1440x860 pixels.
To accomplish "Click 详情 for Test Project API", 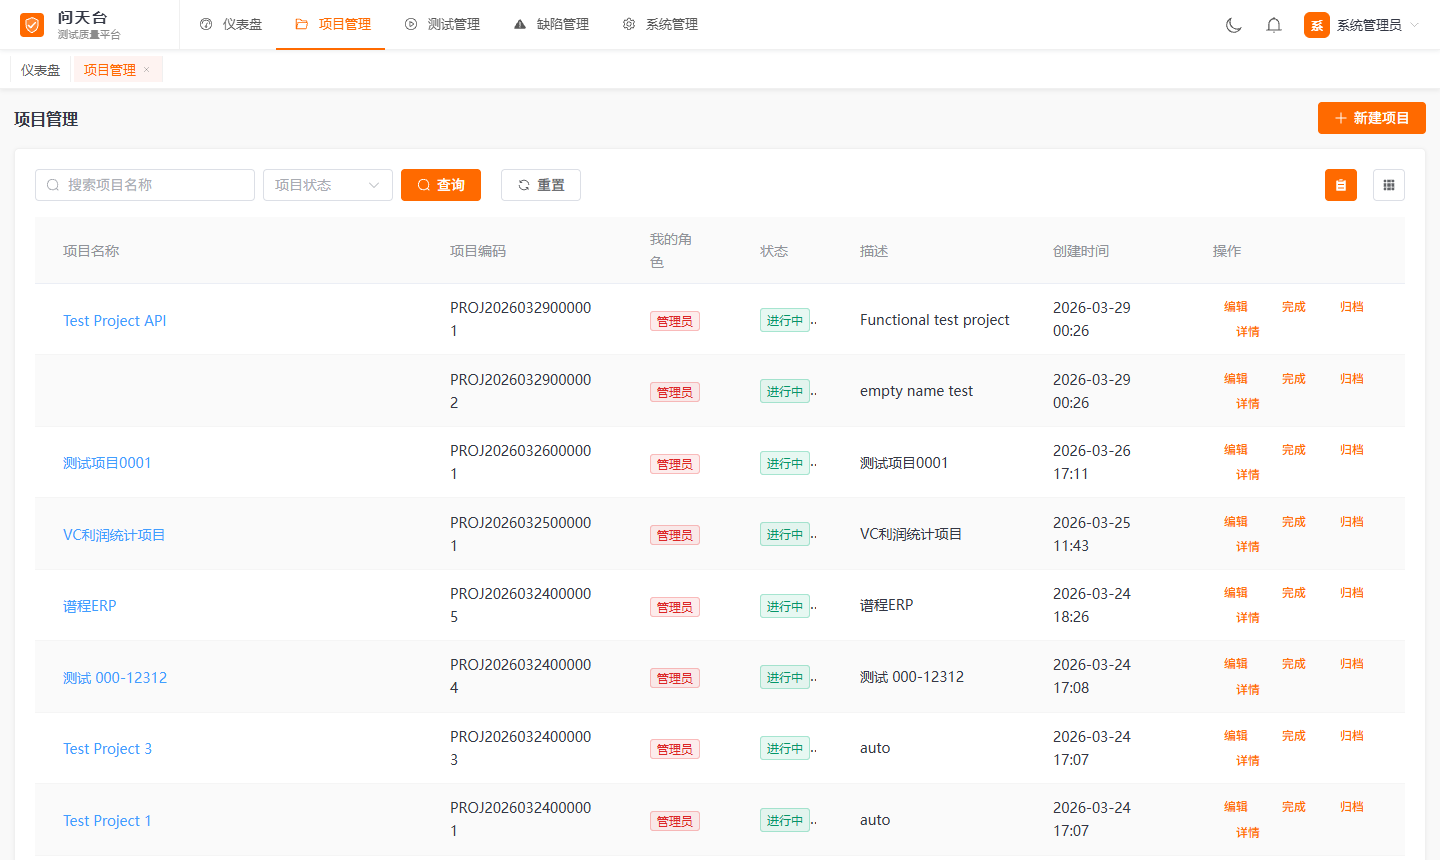I will tap(1248, 332).
